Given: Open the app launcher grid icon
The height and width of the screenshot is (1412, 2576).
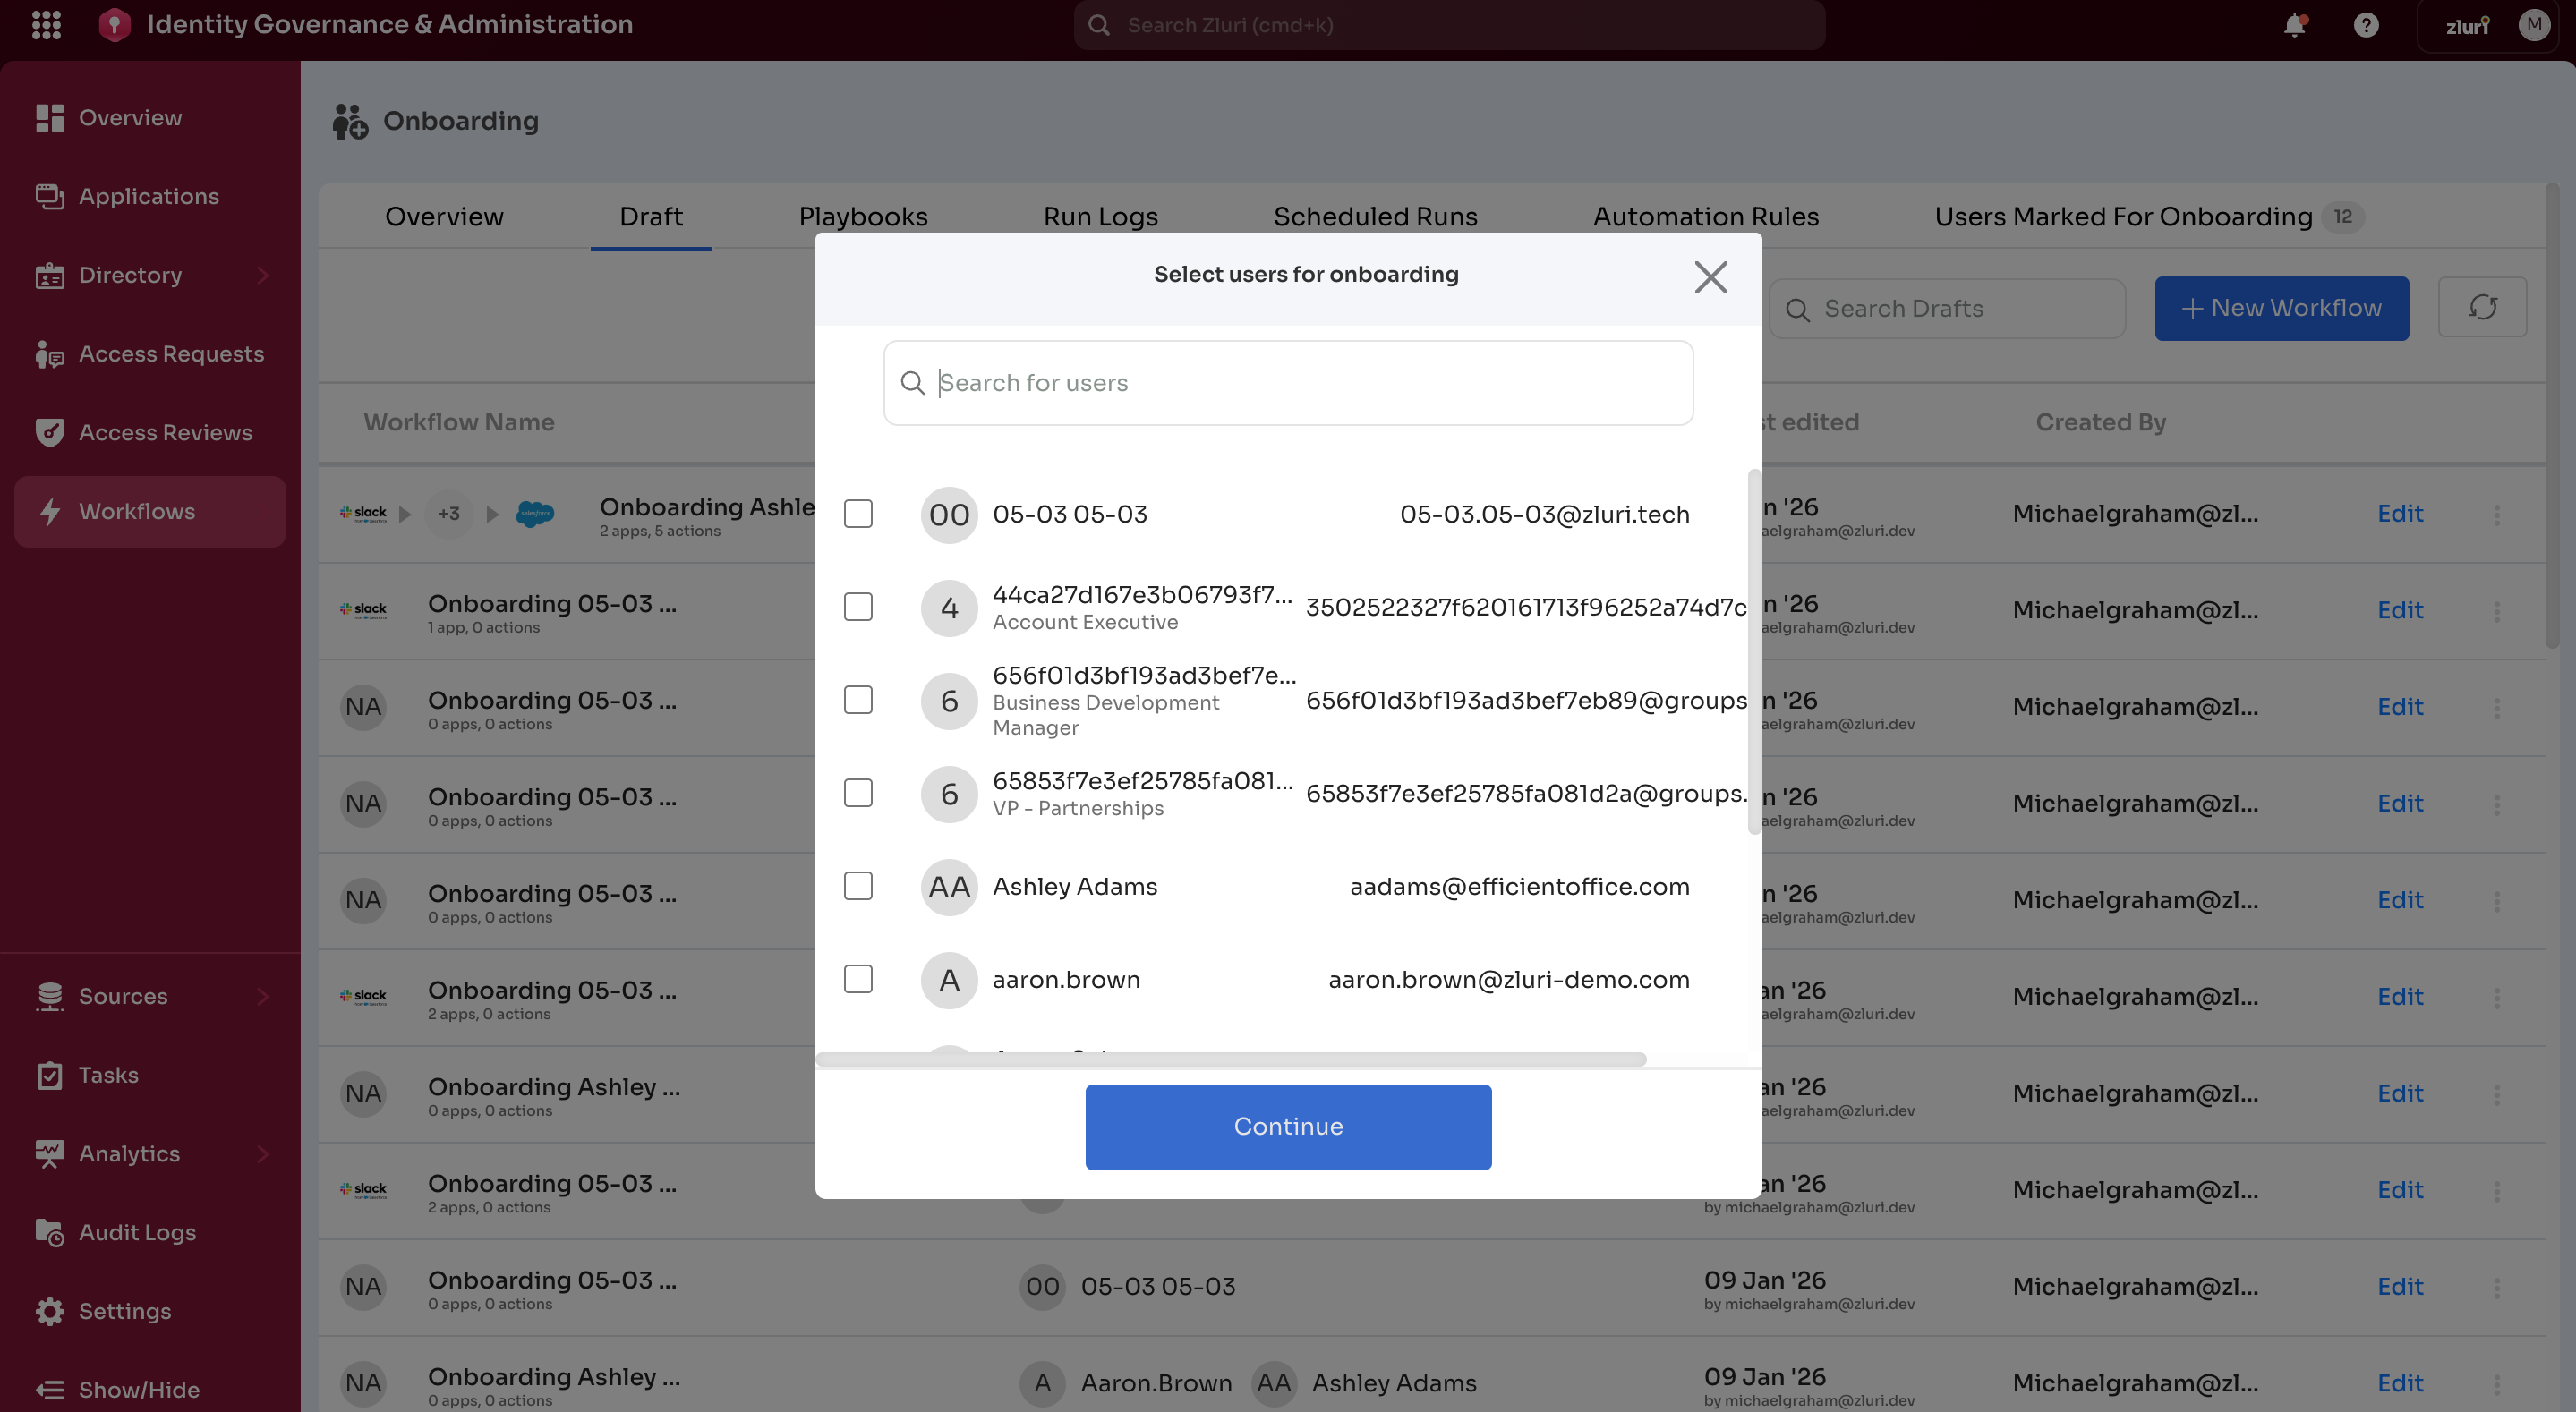Looking at the screenshot, I should pos(46,25).
